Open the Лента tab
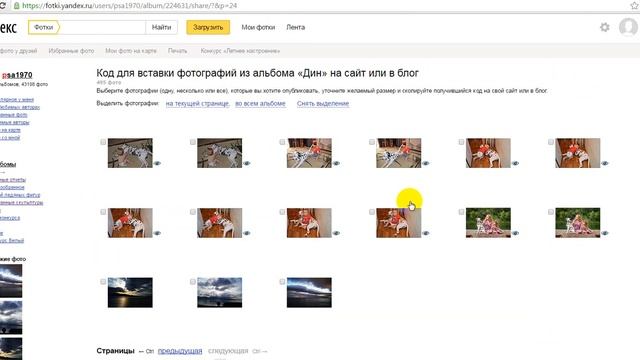The width and height of the screenshot is (640, 360). tap(296, 27)
